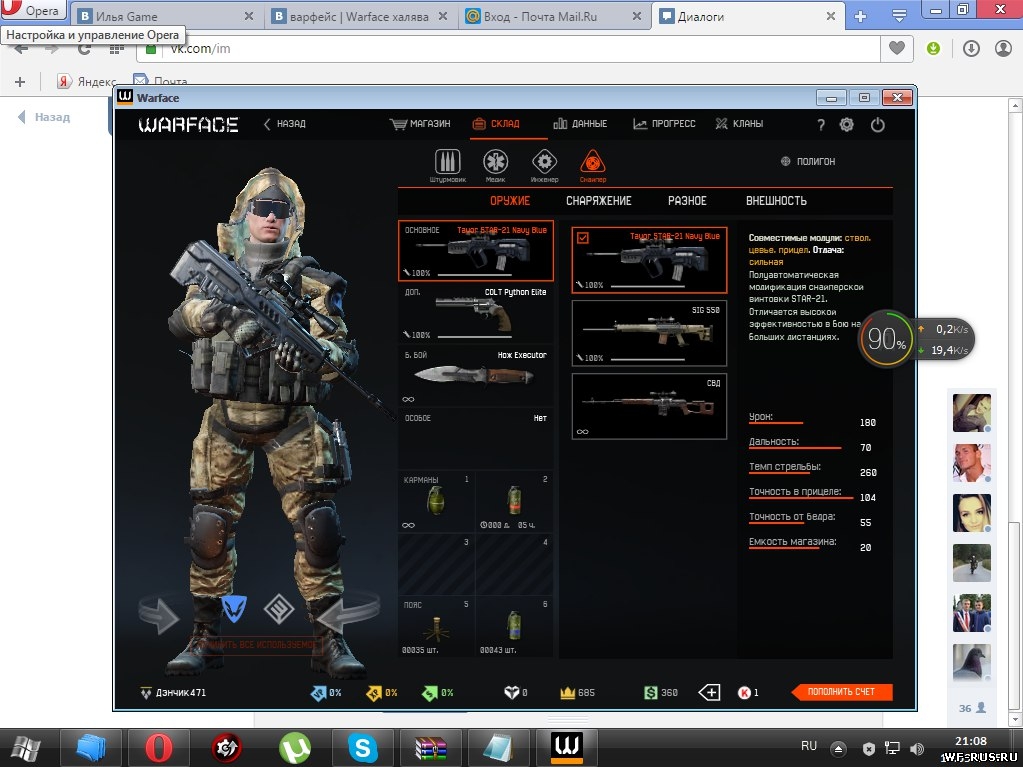Open the ПОЛИГОН shooting range

click(x=808, y=162)
